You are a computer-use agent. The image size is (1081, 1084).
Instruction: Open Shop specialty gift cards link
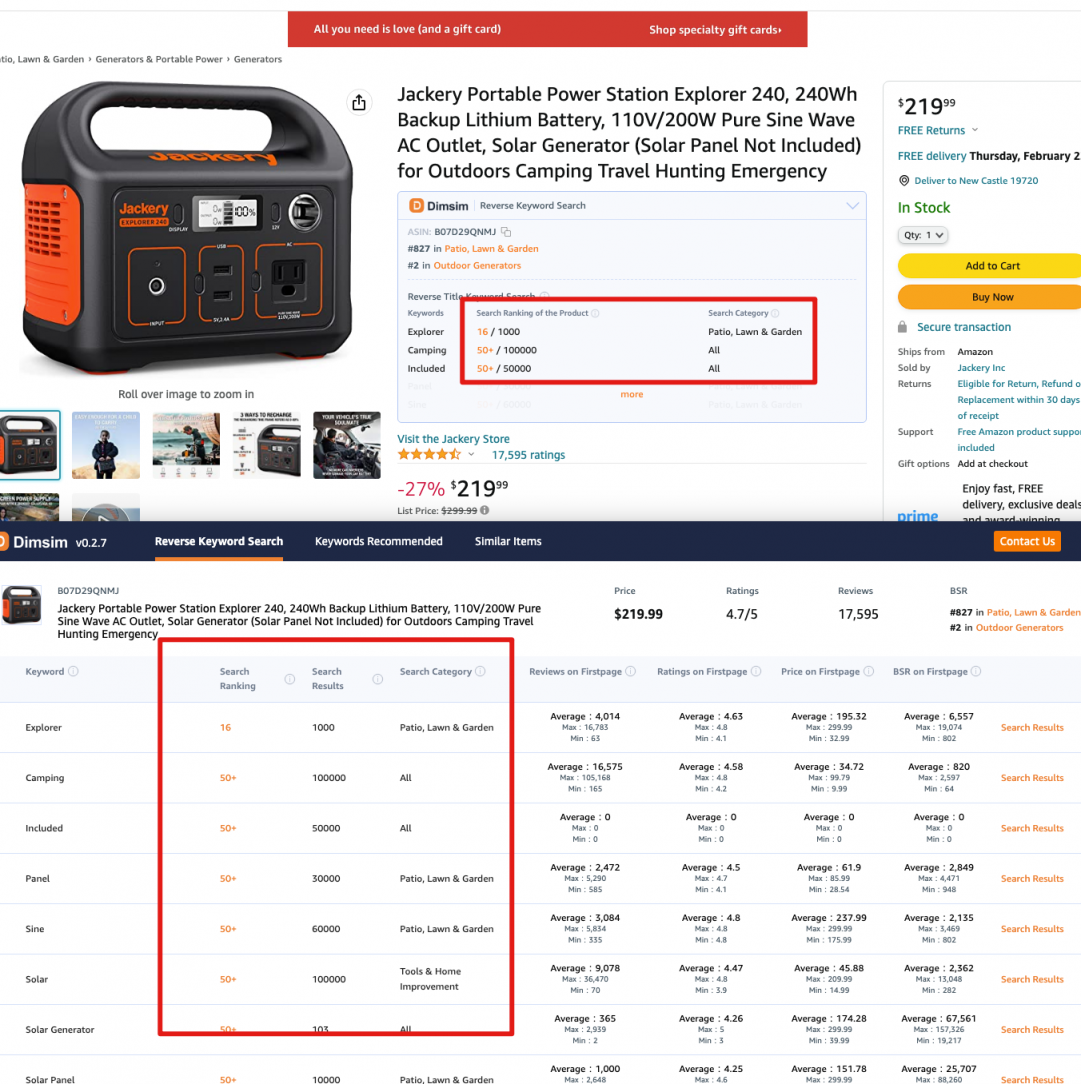pos(715,30)
